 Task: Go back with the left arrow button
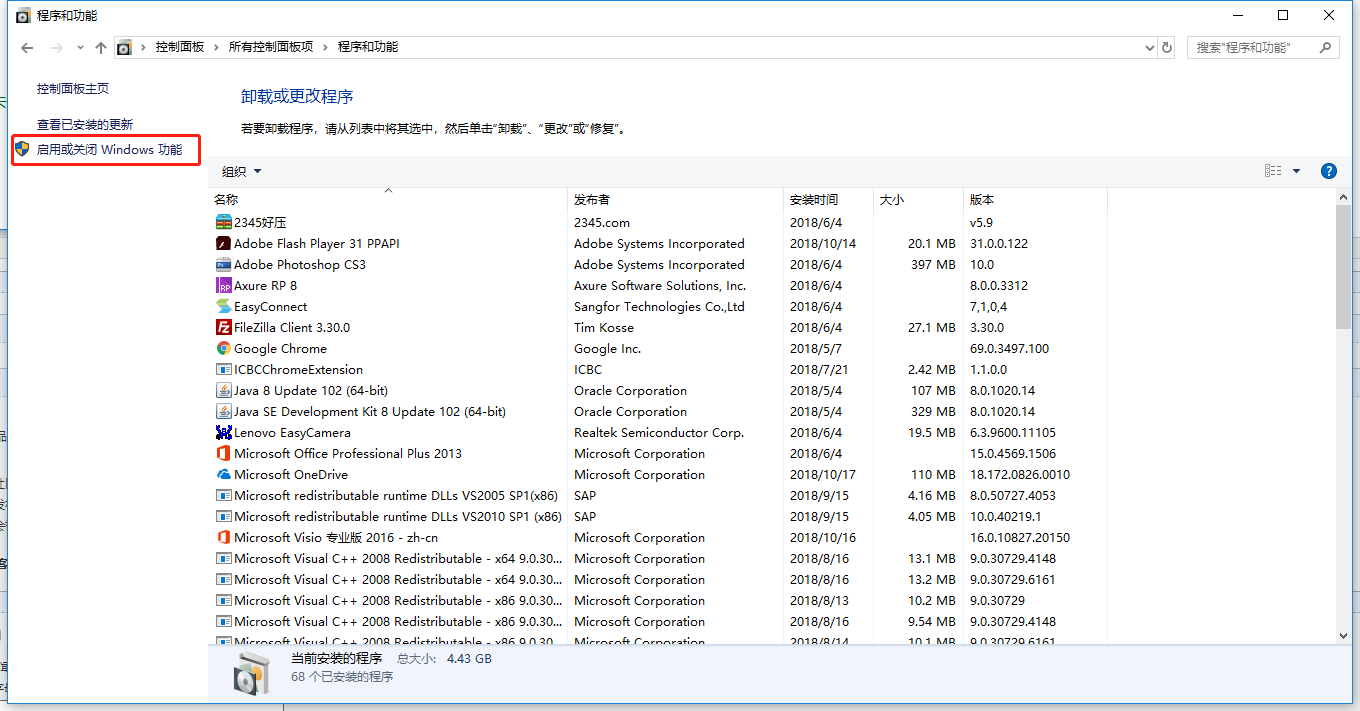[27, 48]
